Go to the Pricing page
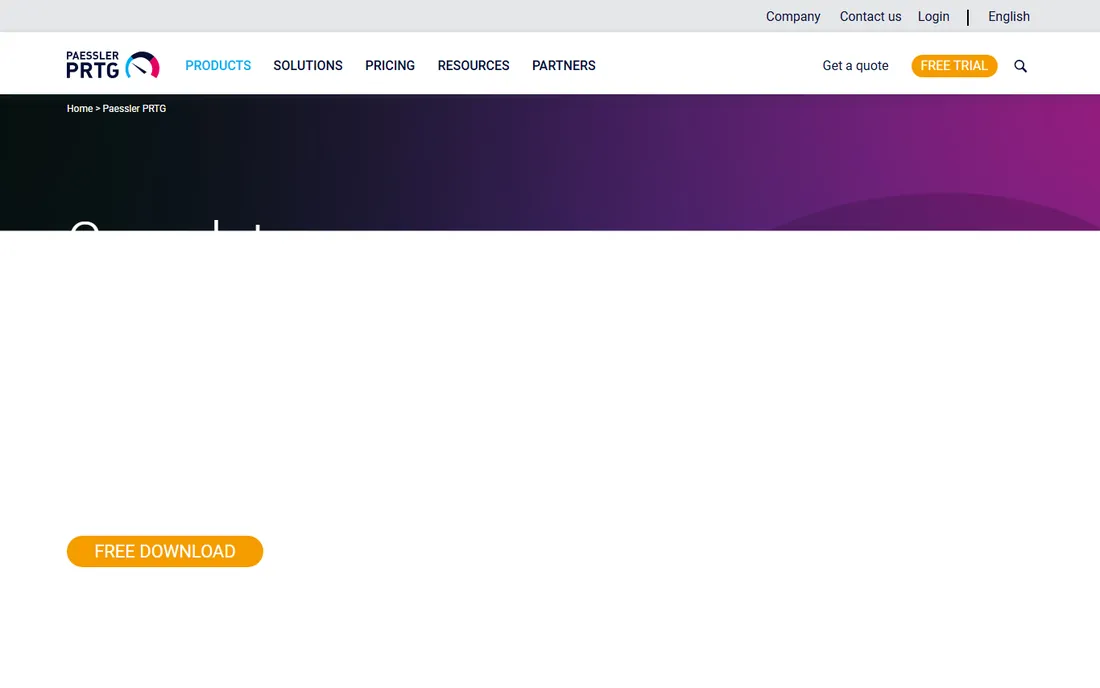This screenshot has height=688, width=1100. pos(390,65)
